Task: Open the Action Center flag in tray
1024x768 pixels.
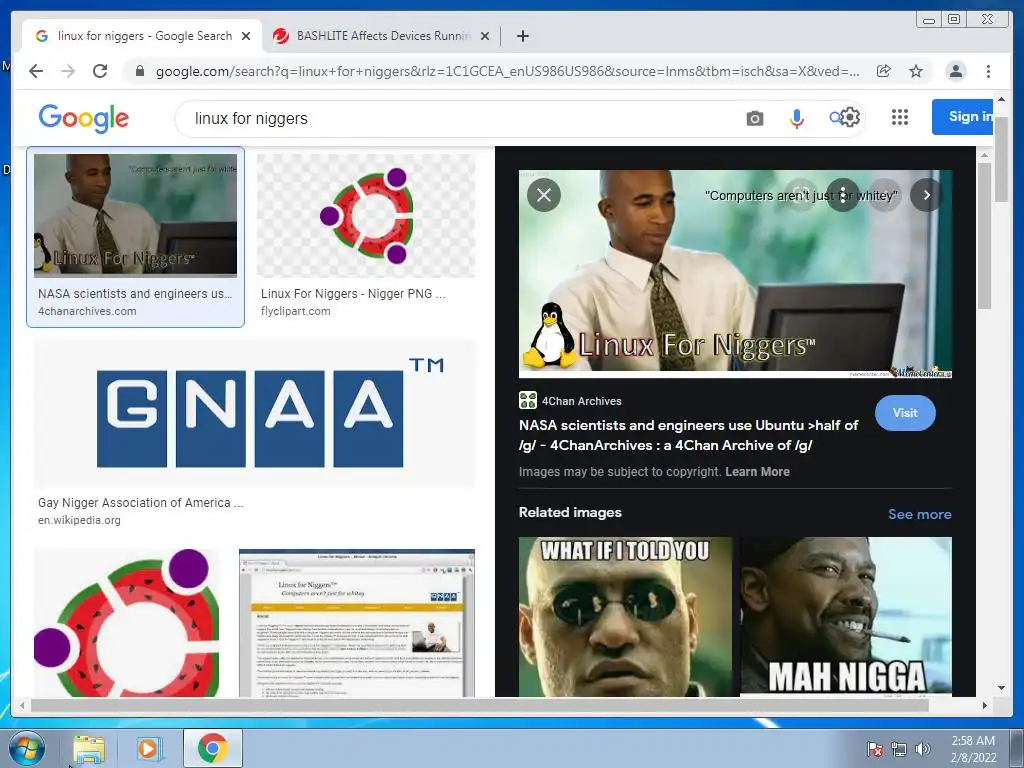Action: (874, 749)
